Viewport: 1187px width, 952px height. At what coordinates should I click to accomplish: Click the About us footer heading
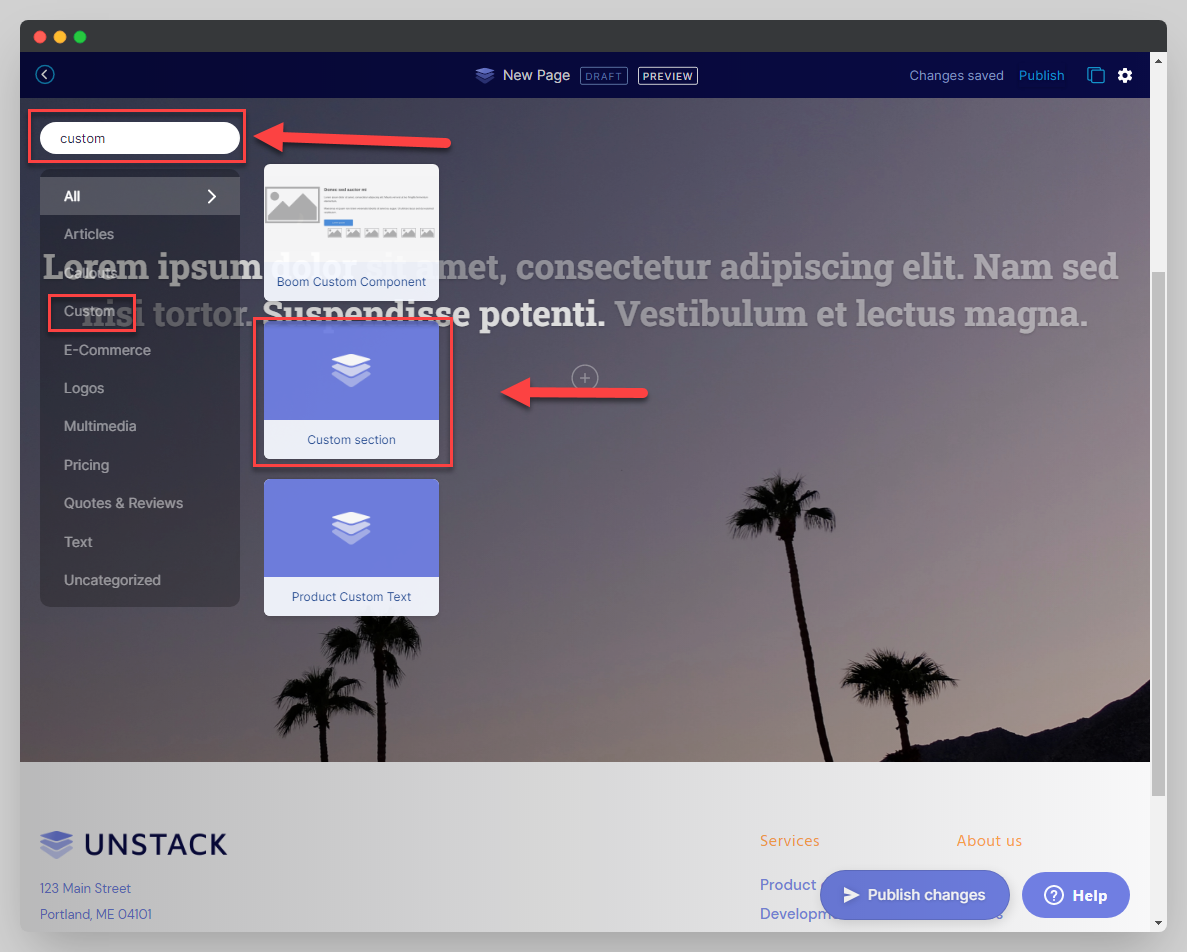click(x=989, y=841)
